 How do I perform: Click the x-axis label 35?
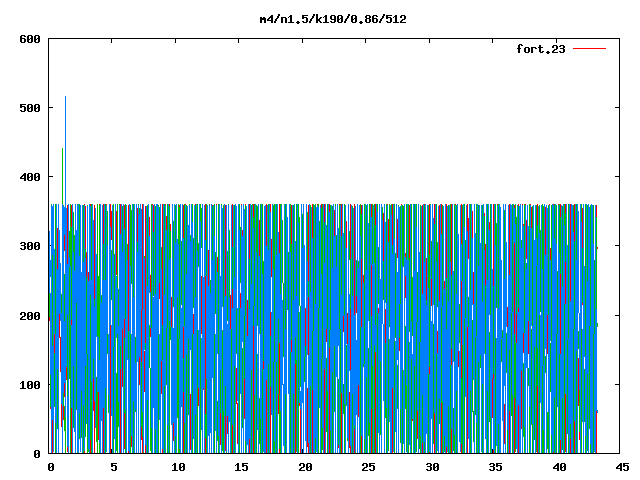tap(496, 467)
